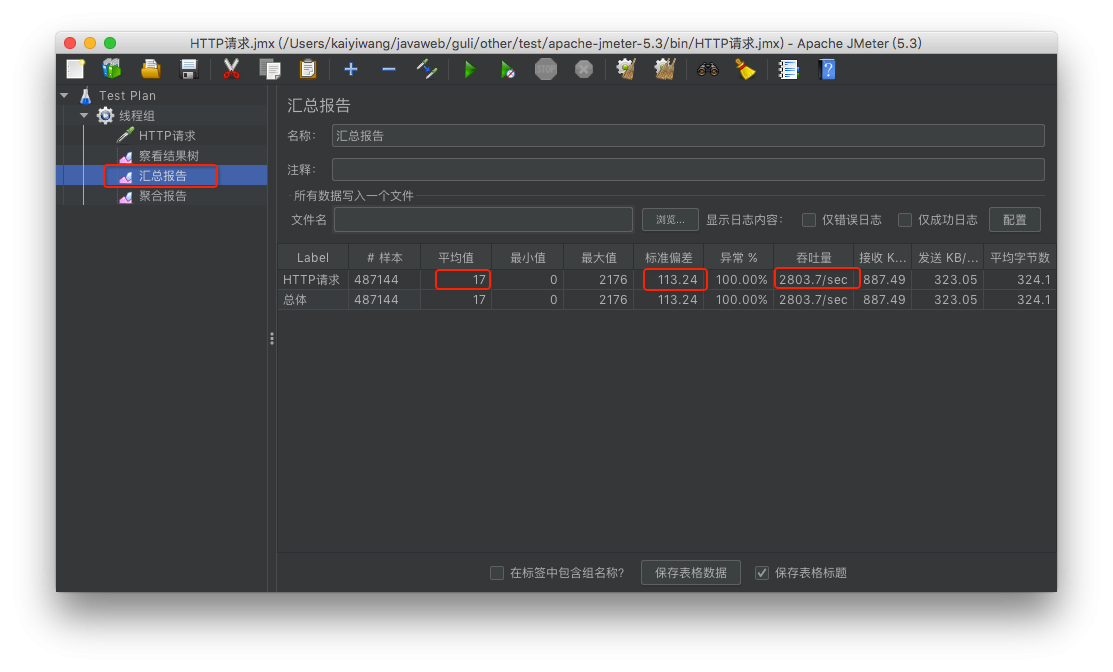The width and height of the screenshot is (1113, 672).
Task: Click the 保存表格数据 button
Action: pyautogui.click(x=690, y=573)
